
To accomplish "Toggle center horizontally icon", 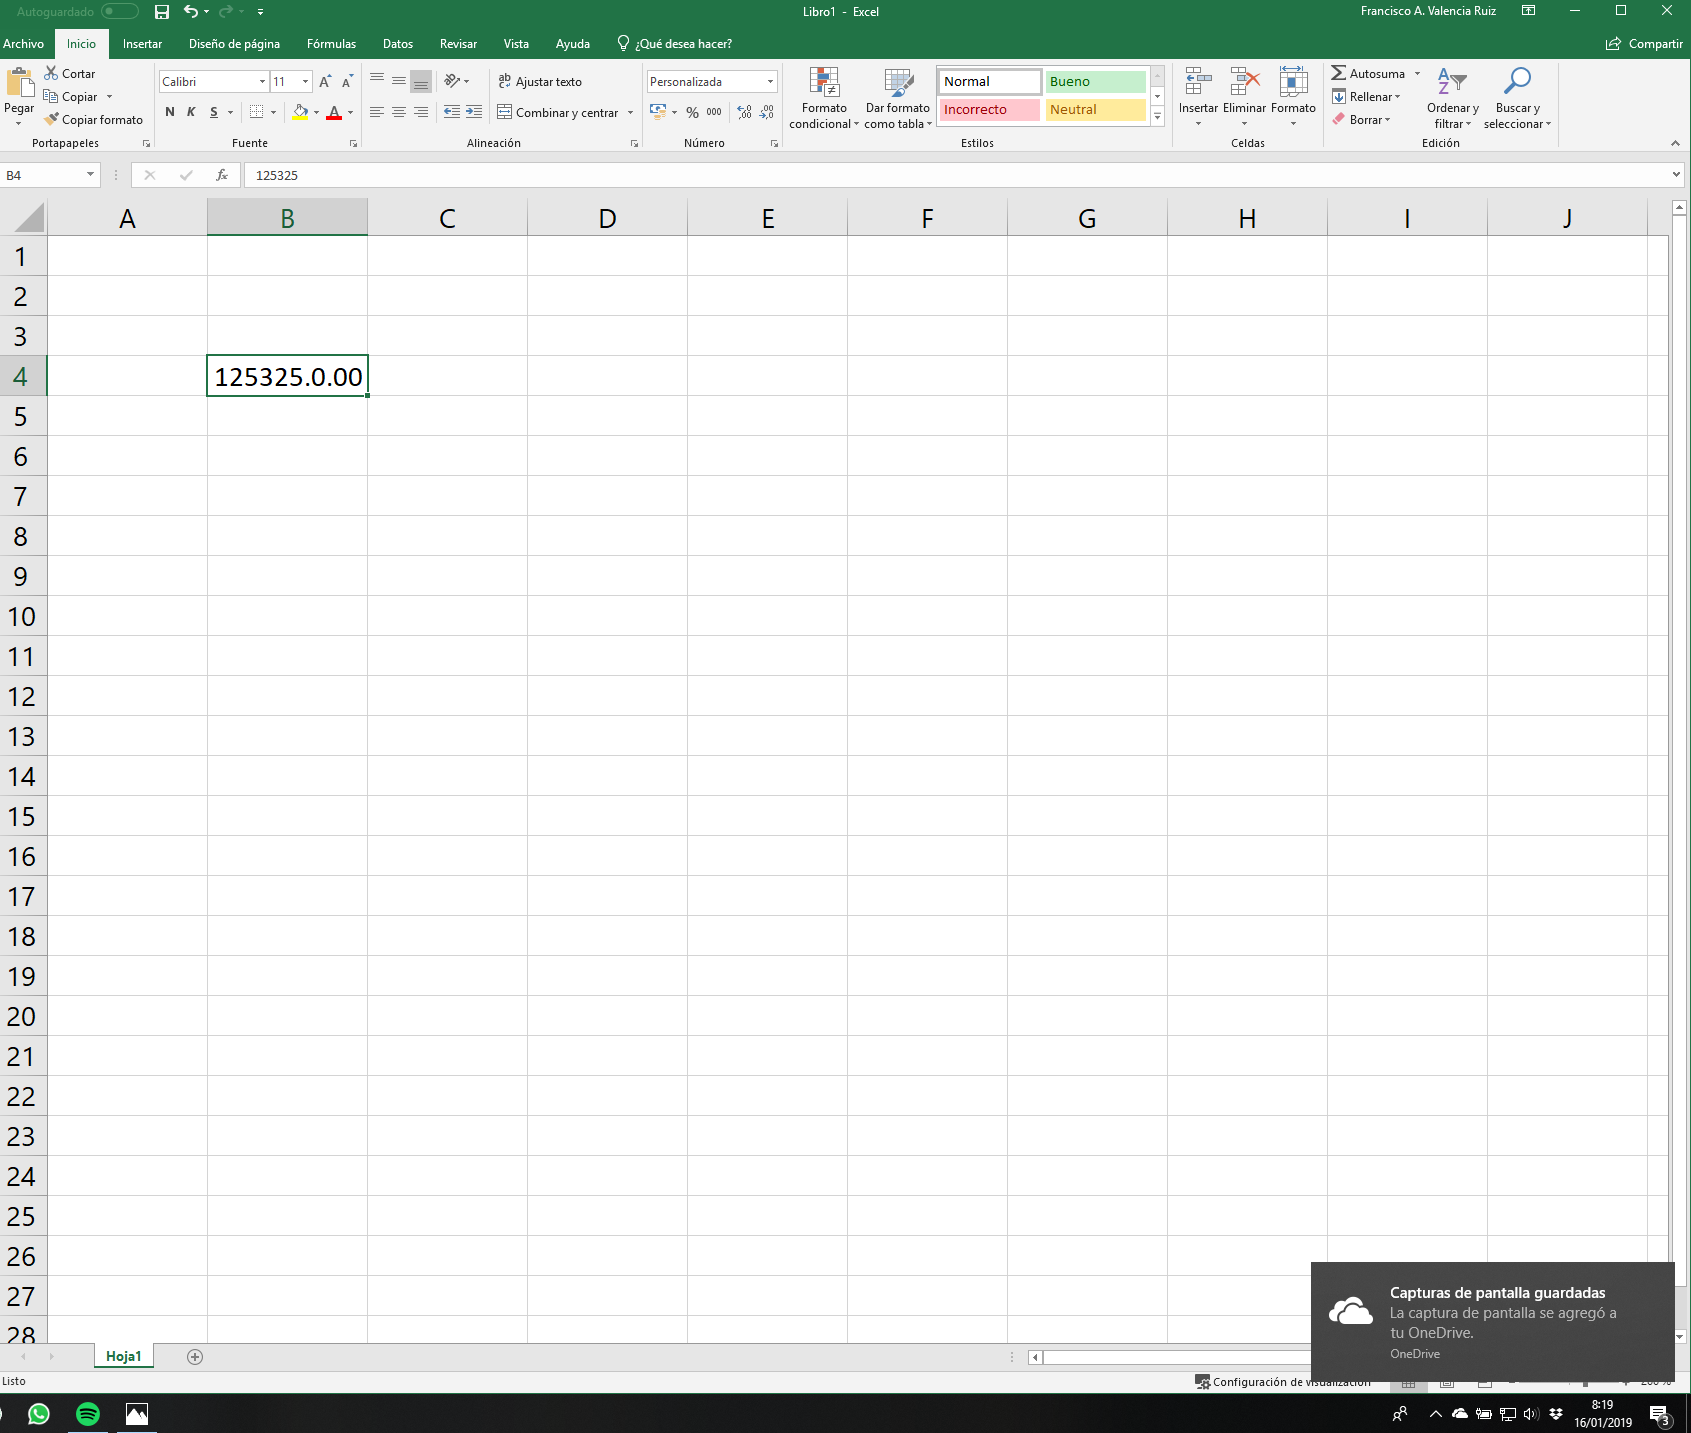I will click(x=399, y=112).
